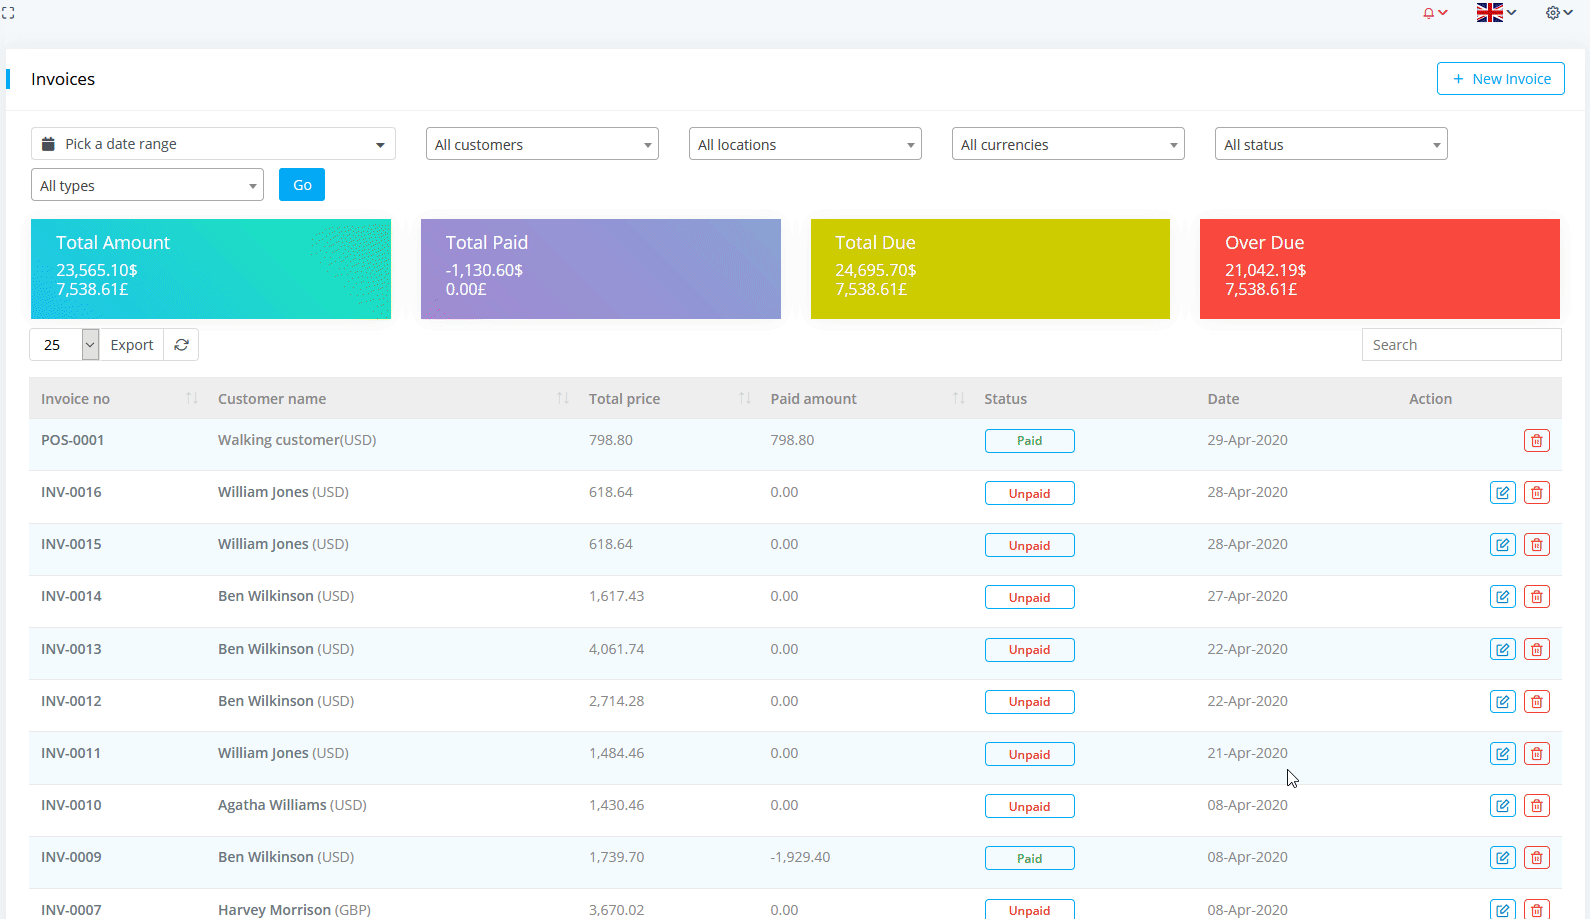
Task: Delete invoice POS-0001
Action: click(x=1536, y=441)
